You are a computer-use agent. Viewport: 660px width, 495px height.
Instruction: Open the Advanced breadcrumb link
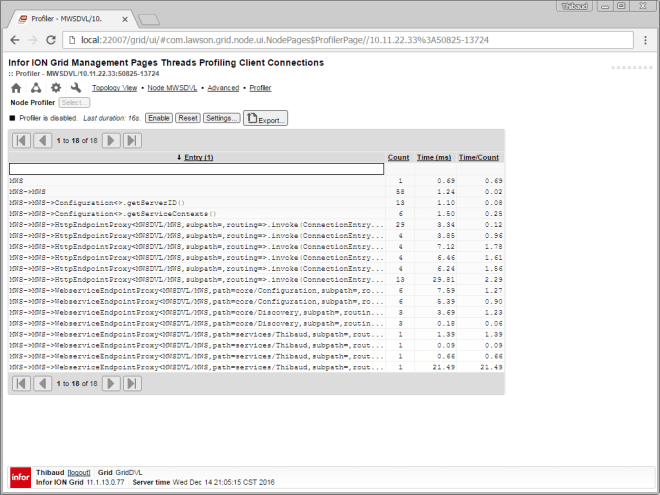click(x=223, y=88)
